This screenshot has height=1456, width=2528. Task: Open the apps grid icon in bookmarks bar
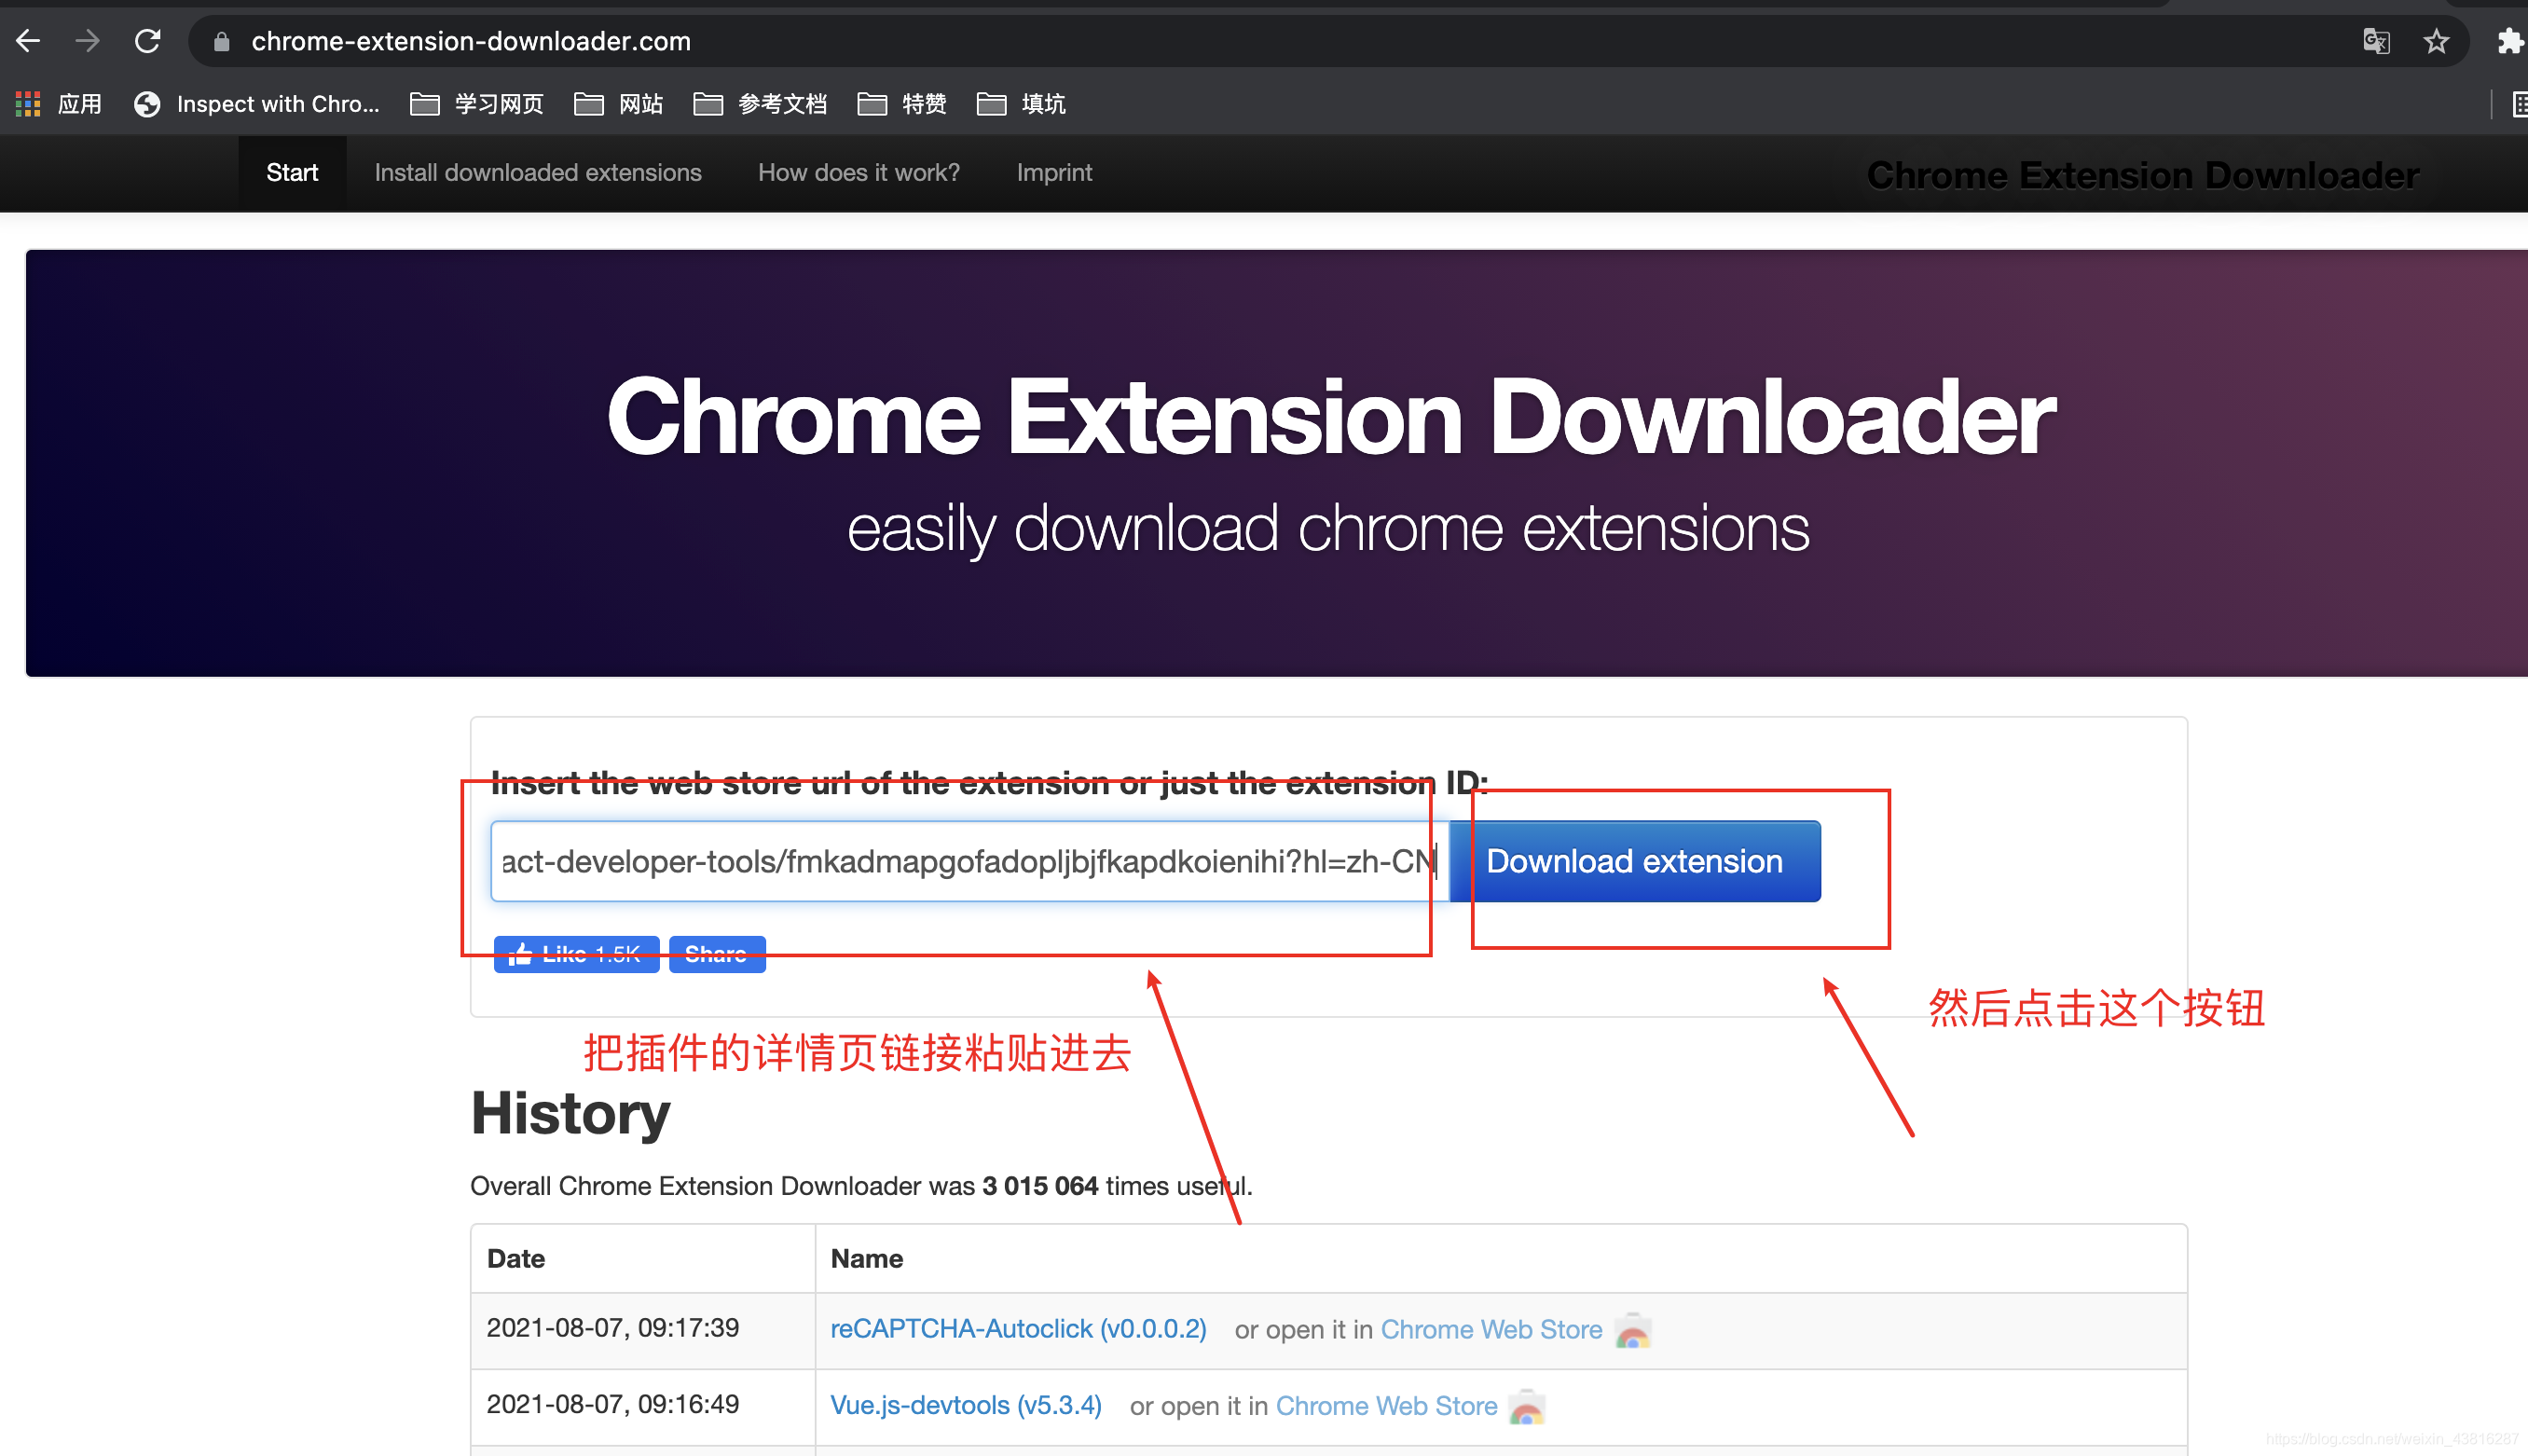tap(28, 104)
